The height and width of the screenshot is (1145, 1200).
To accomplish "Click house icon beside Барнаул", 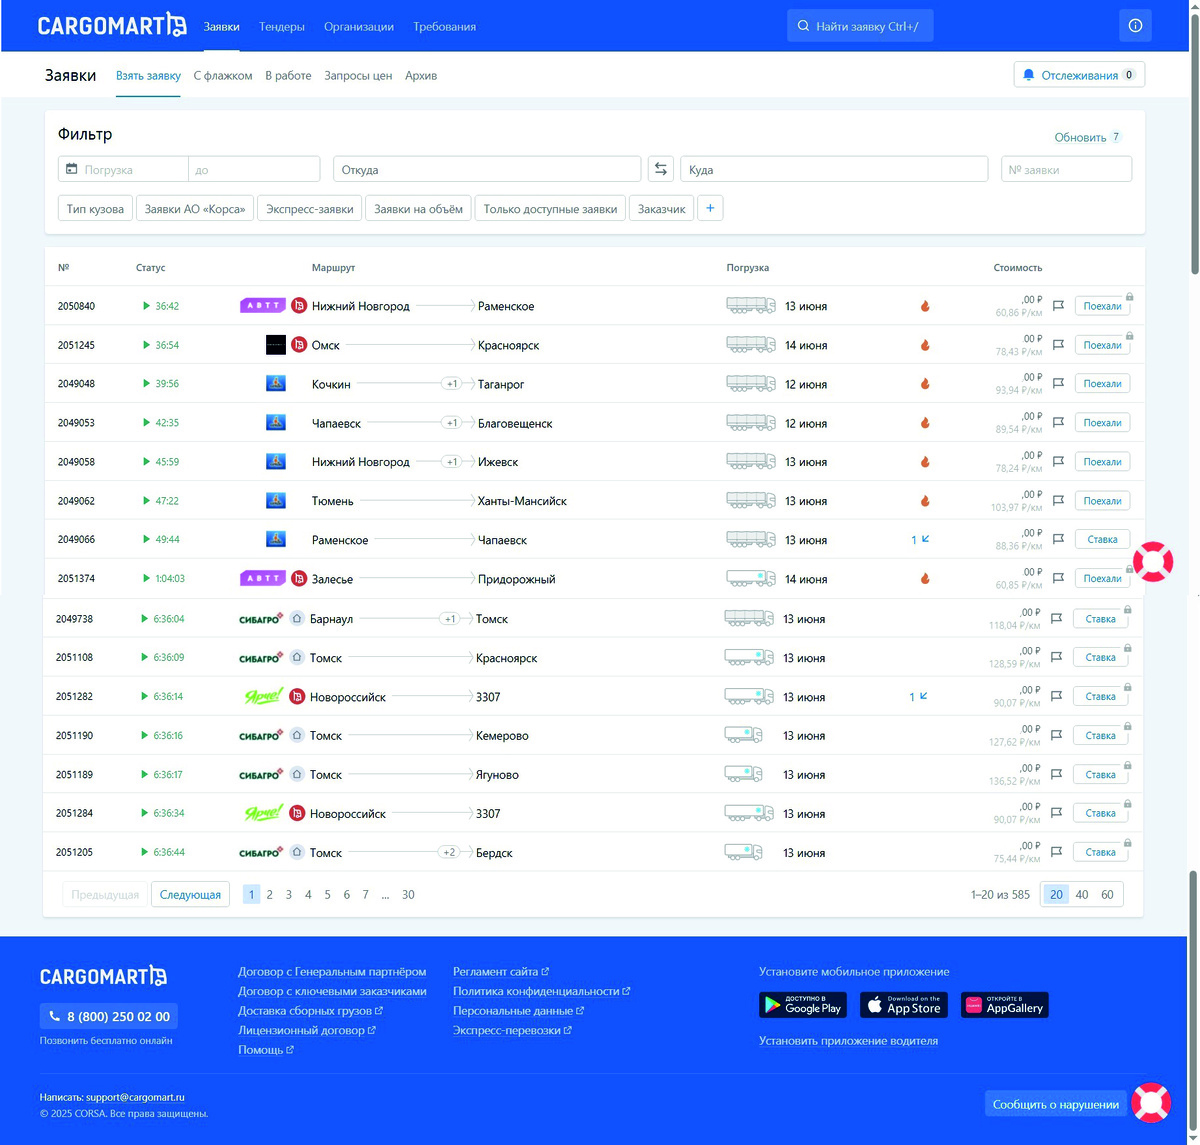I will [x=297, y=619].
